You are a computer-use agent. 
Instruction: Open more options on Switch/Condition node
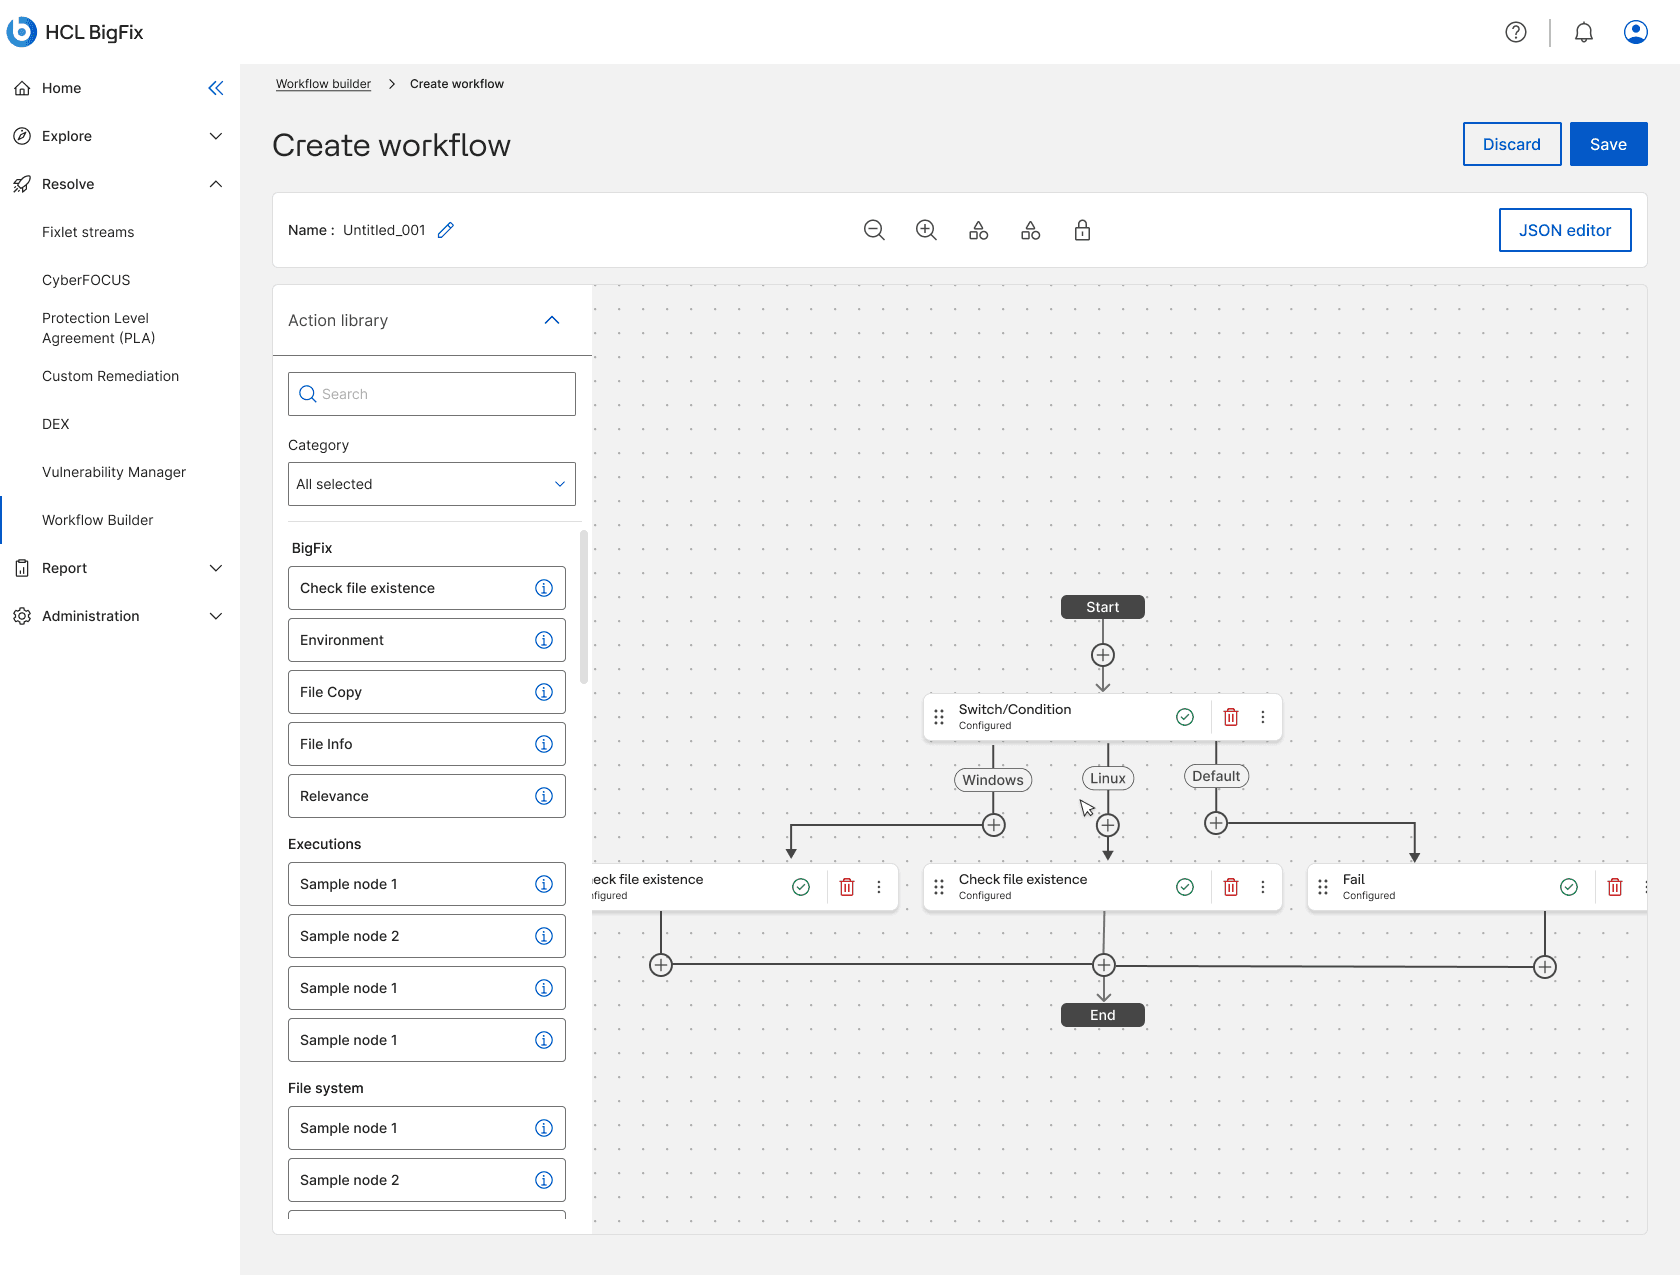pos(1263,717)
